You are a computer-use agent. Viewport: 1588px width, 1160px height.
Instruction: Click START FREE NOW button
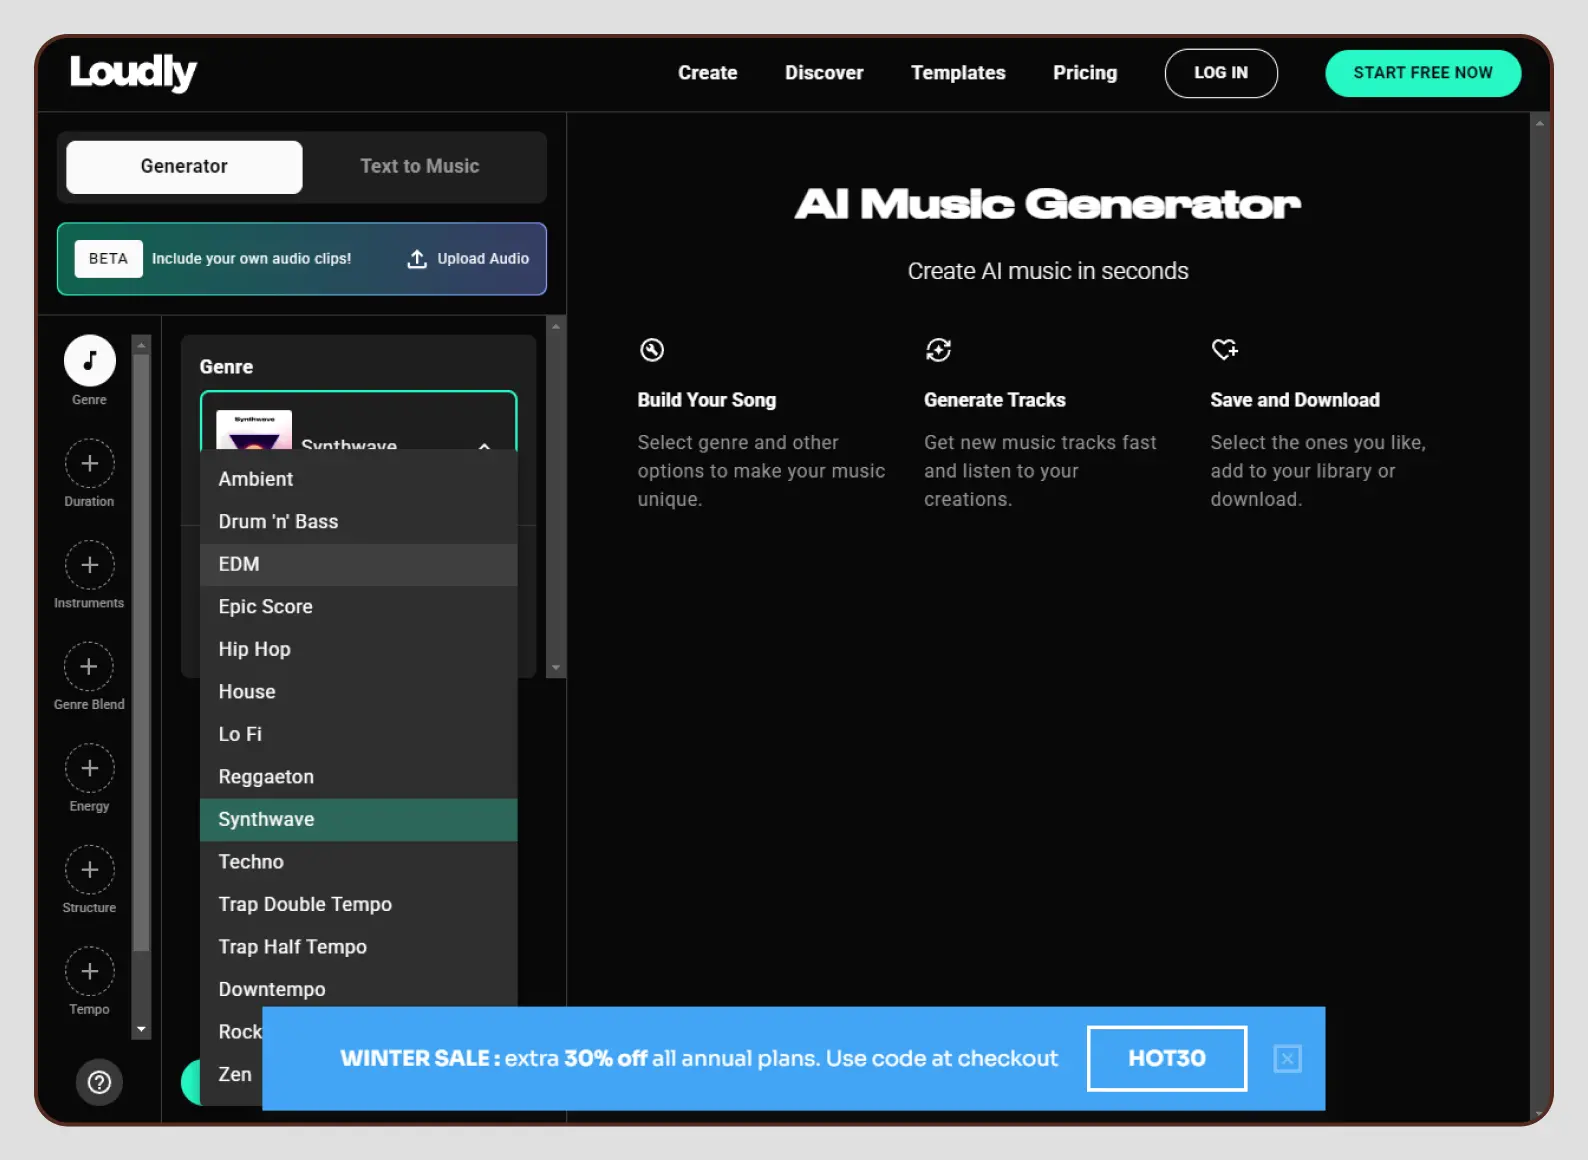coord(1423,73)
